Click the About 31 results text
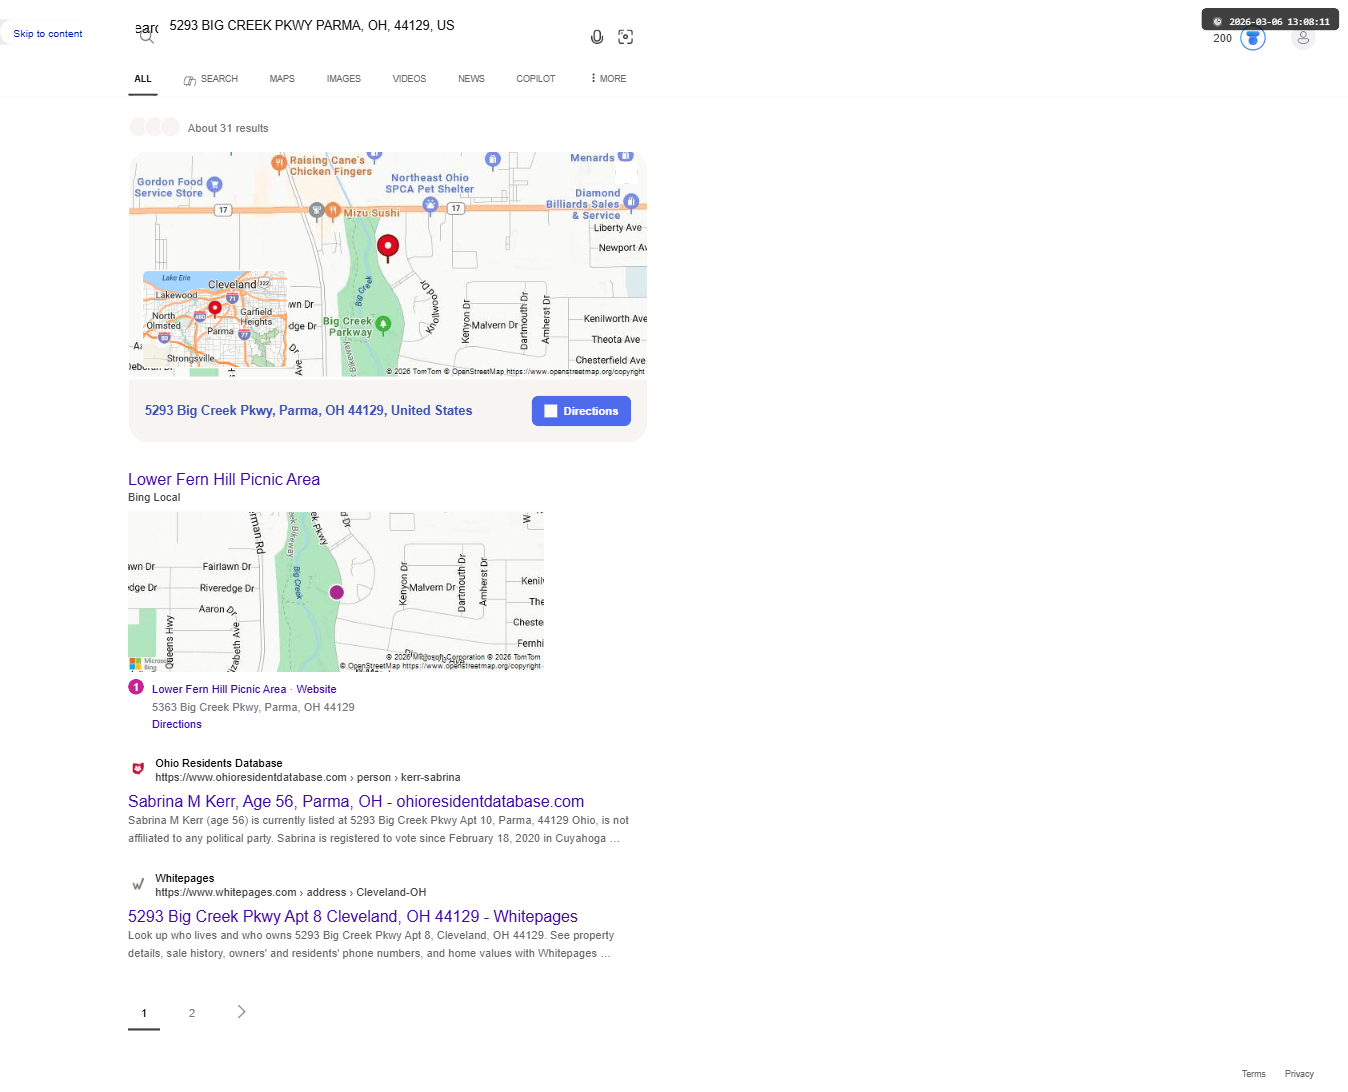Viewport: 1348px width, 1092px height. click(228, 128)
